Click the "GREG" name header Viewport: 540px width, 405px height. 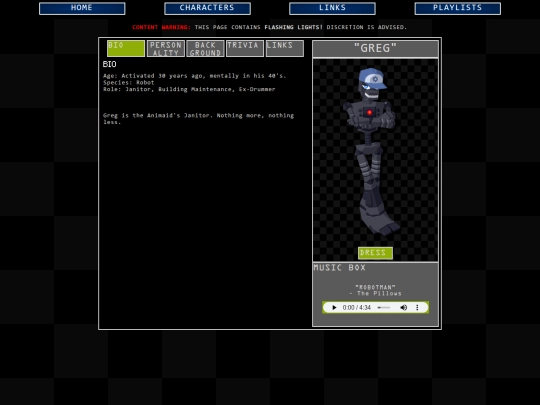[375, 48]
